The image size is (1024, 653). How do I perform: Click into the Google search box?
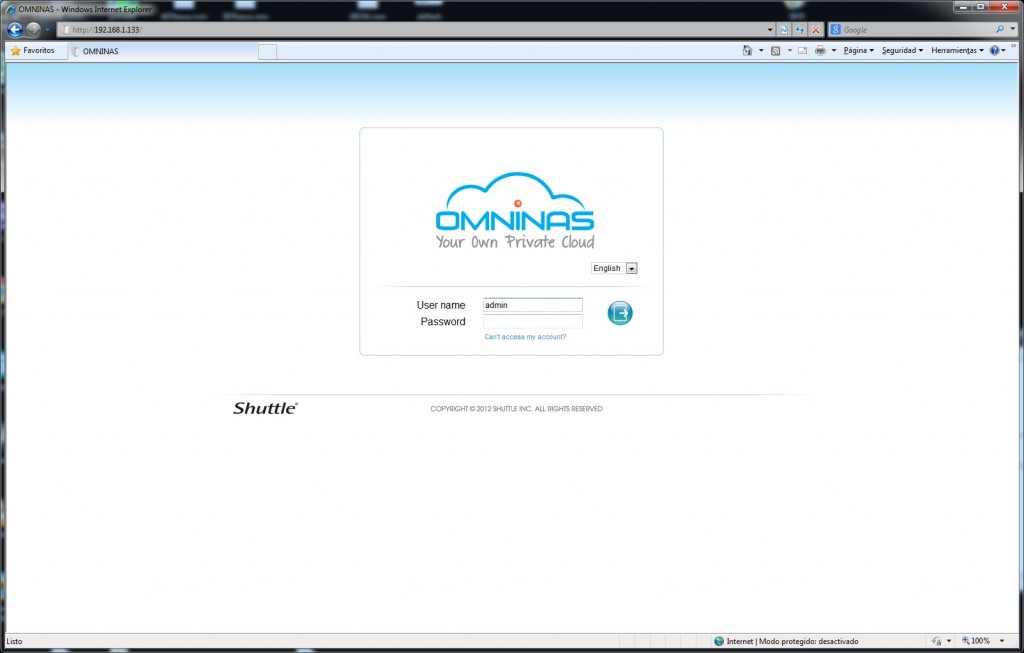918,29
